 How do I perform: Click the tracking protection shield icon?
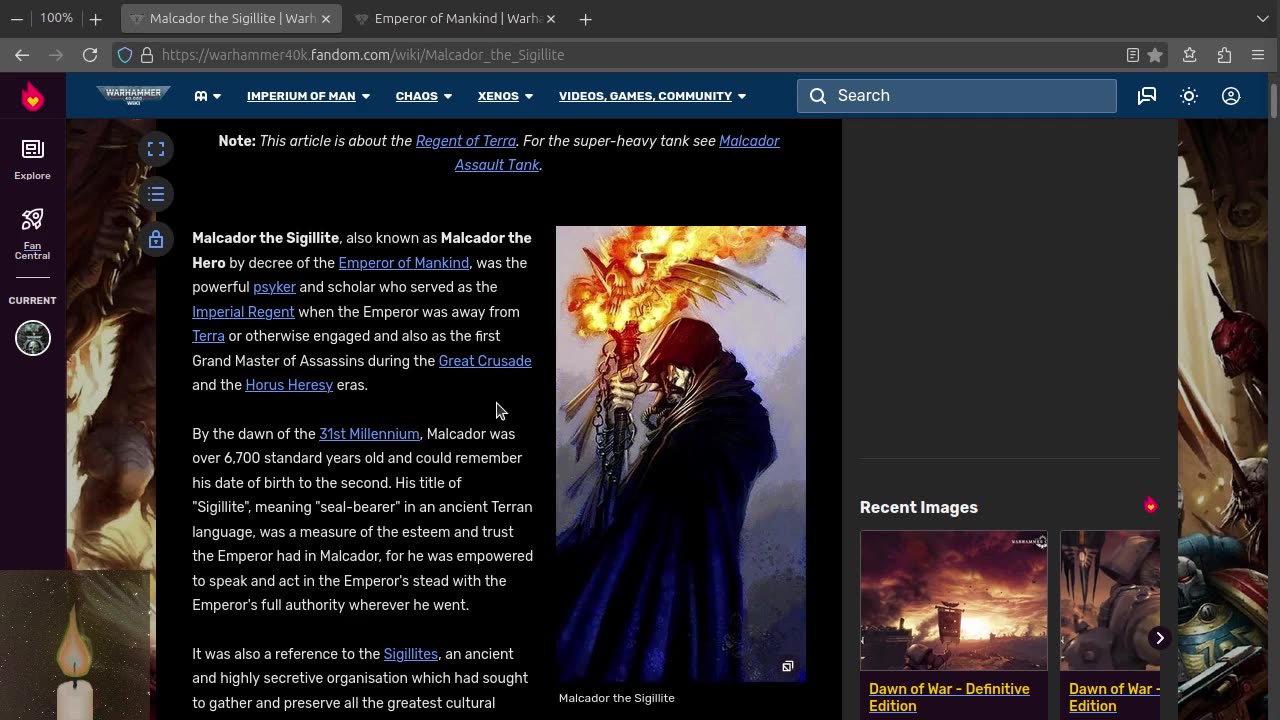click(125, 55)
